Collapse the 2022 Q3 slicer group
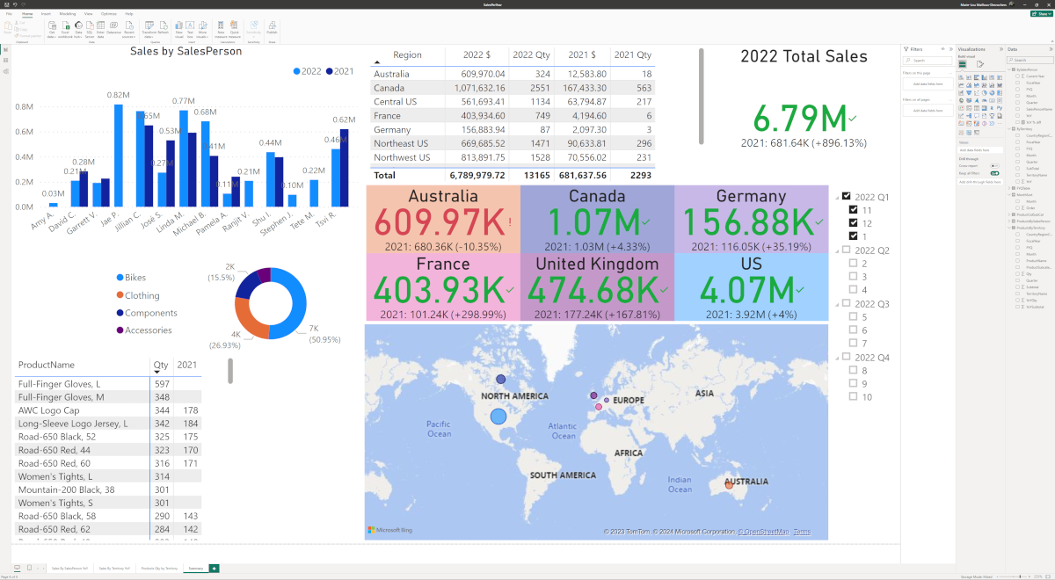This screenshot has height=580, width=1055. point(838,304)
